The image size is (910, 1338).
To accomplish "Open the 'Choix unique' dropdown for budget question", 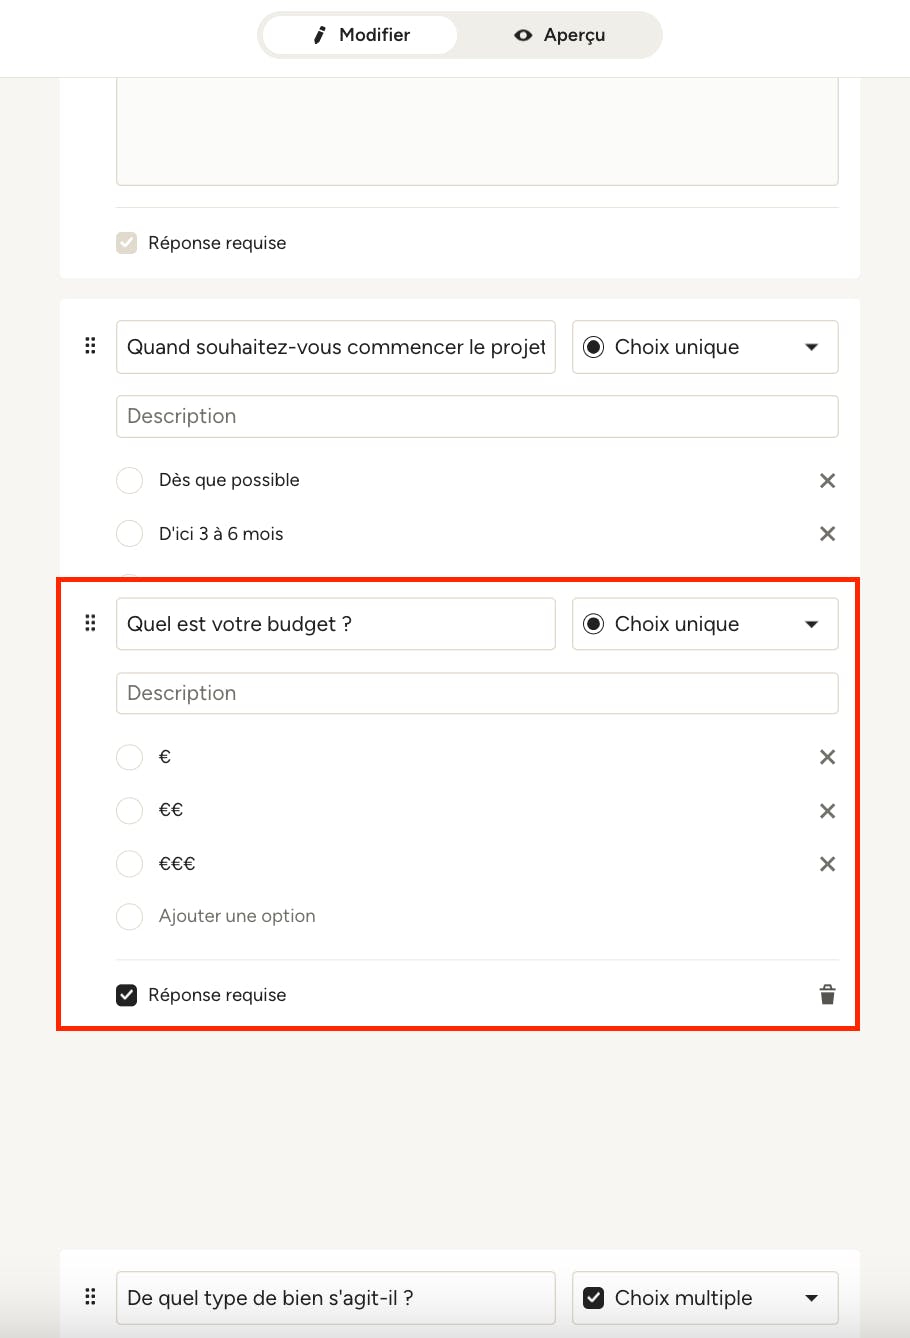I will [x=705, y=624].
